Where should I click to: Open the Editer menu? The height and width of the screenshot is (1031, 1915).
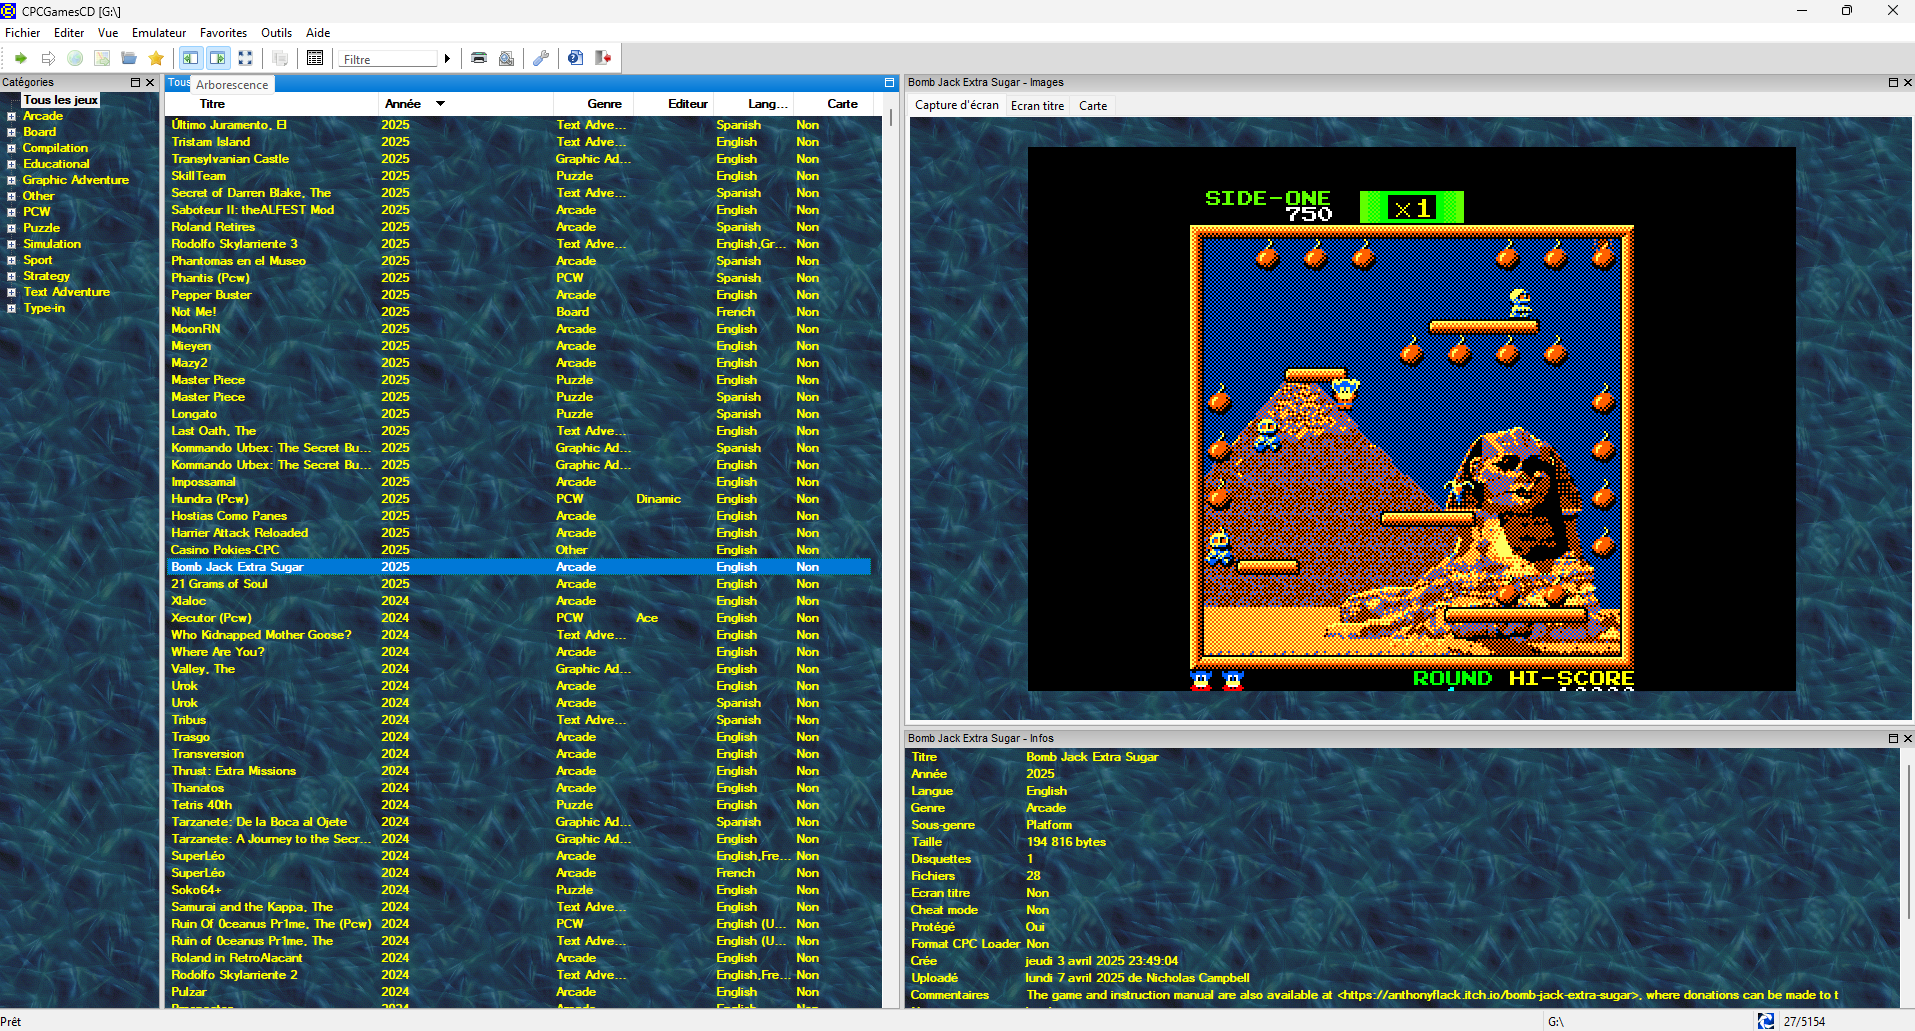69,33
